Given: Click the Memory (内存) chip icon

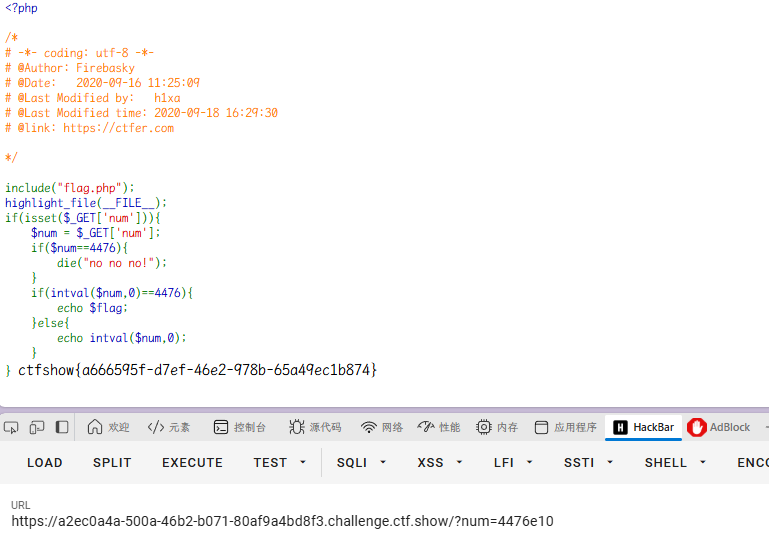Looking at the screenshot, I should click(484, 427).
